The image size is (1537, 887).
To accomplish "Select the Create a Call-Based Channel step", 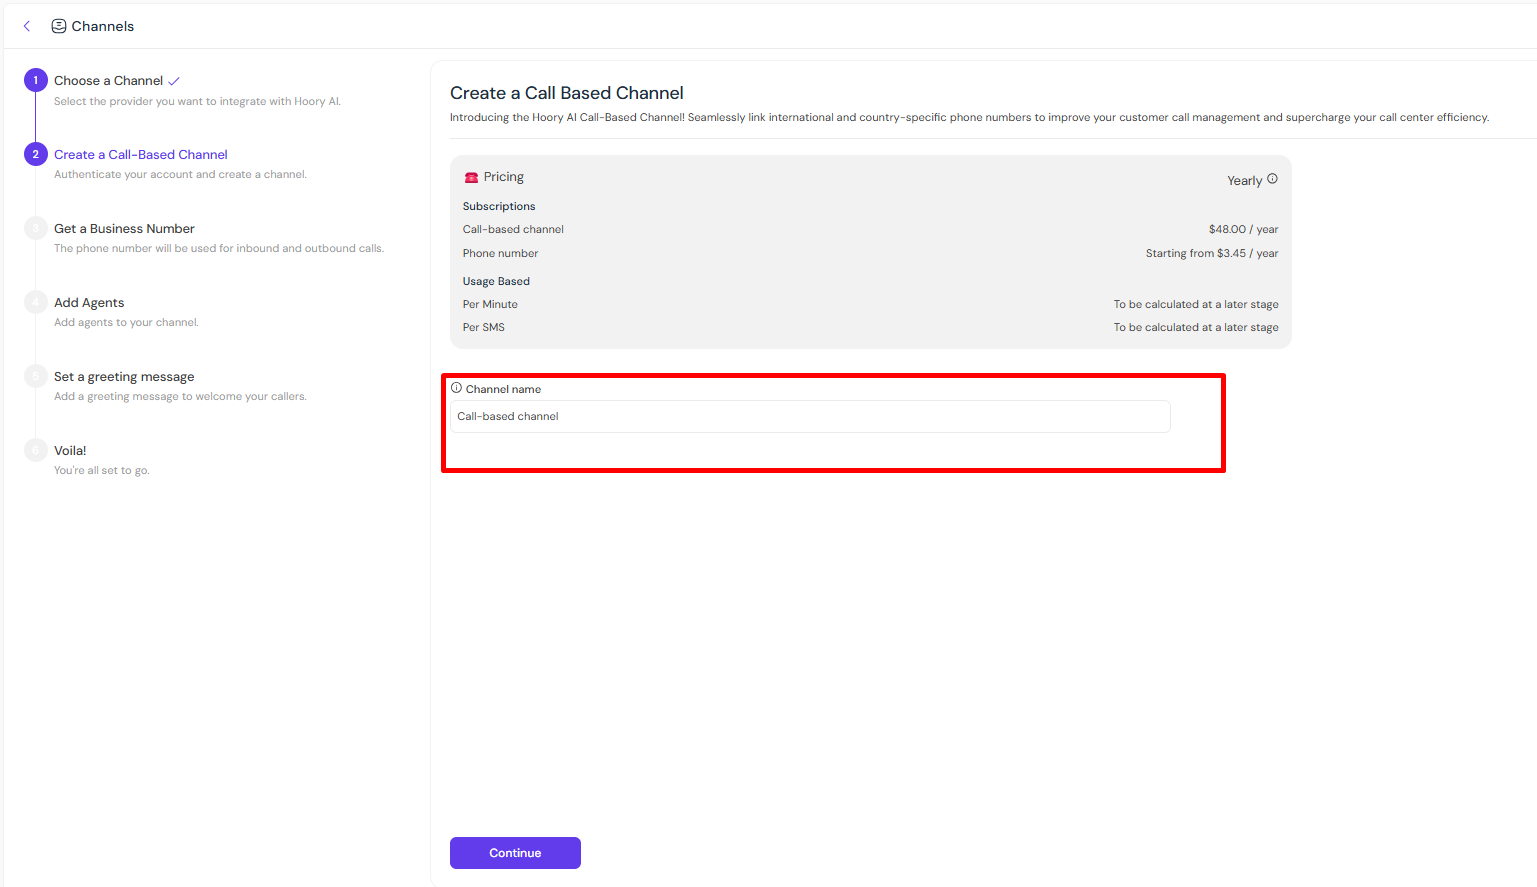I will coord(141,155).
